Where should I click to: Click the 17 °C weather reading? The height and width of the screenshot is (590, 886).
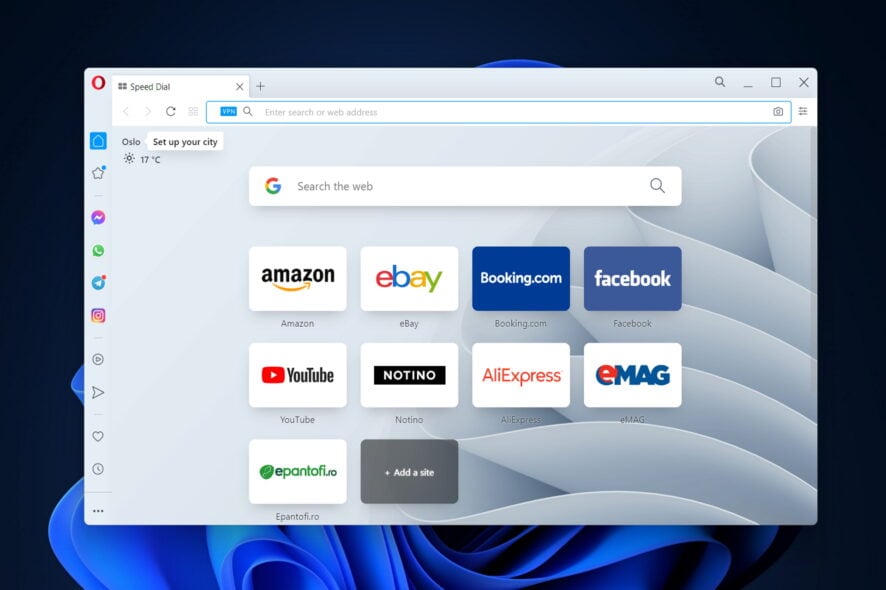(x=150, y=160)
